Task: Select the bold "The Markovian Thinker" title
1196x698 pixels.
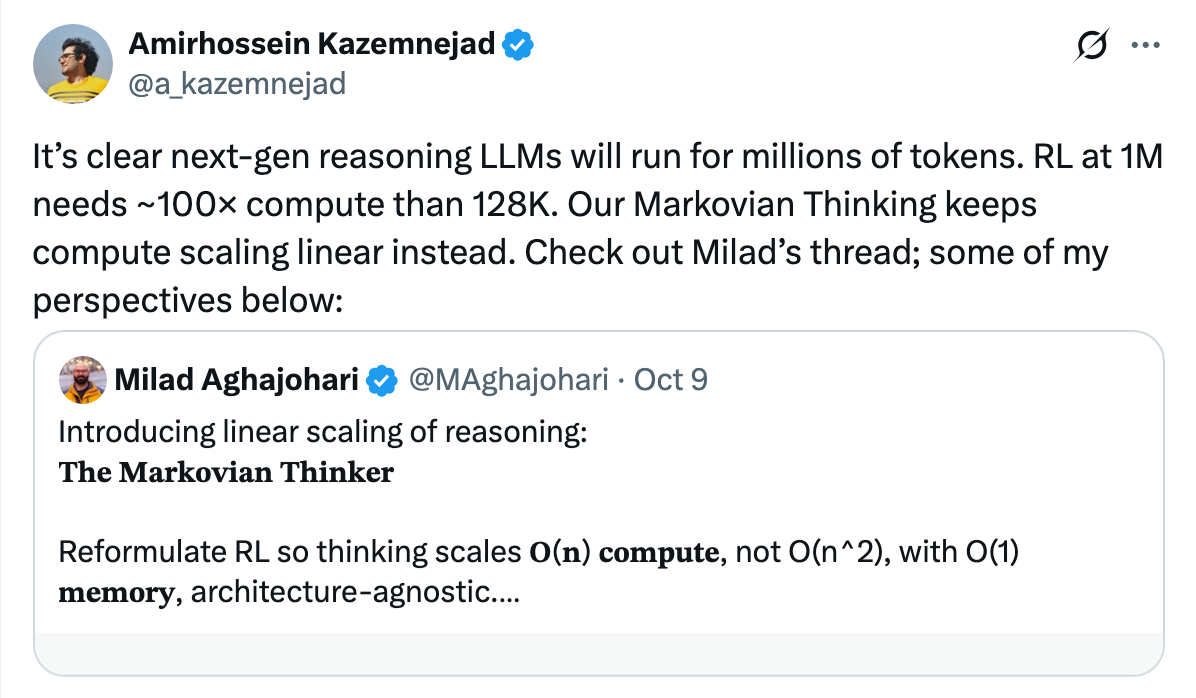Action: [226, 472]
